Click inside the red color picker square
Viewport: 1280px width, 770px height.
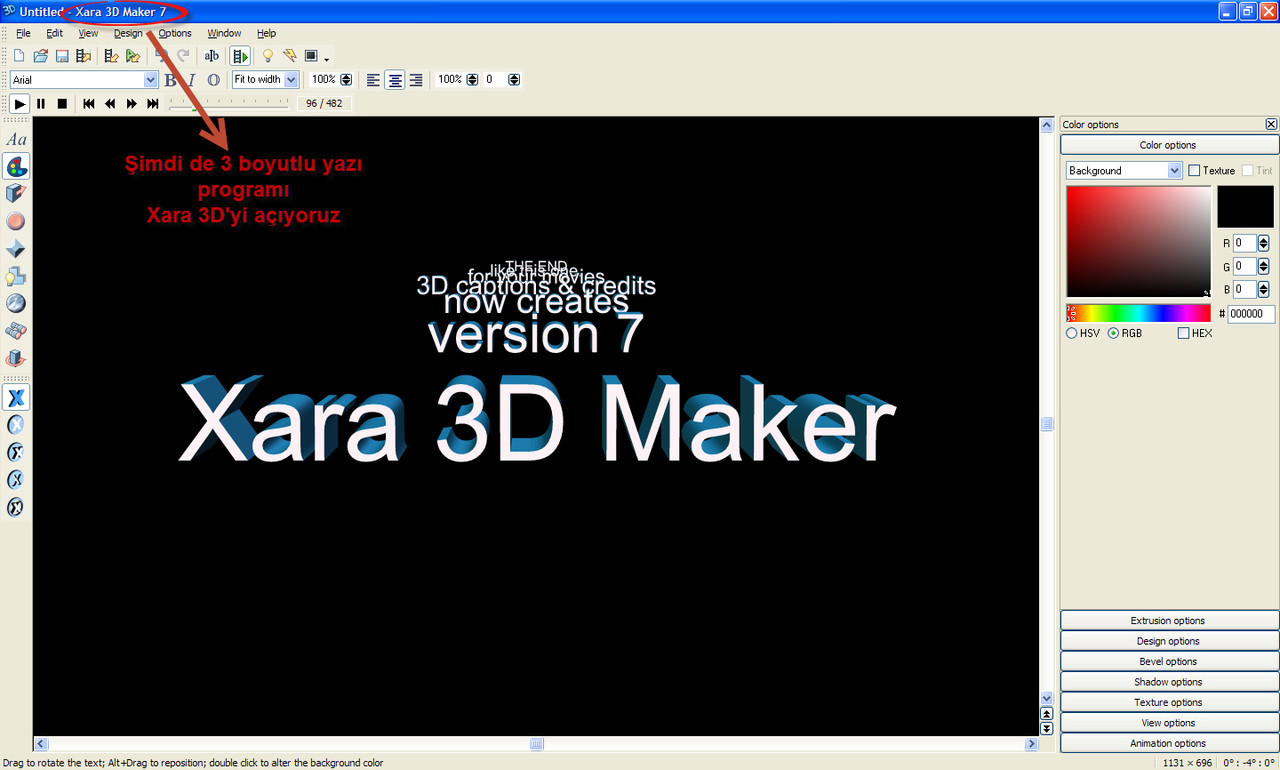point(1138,241)
